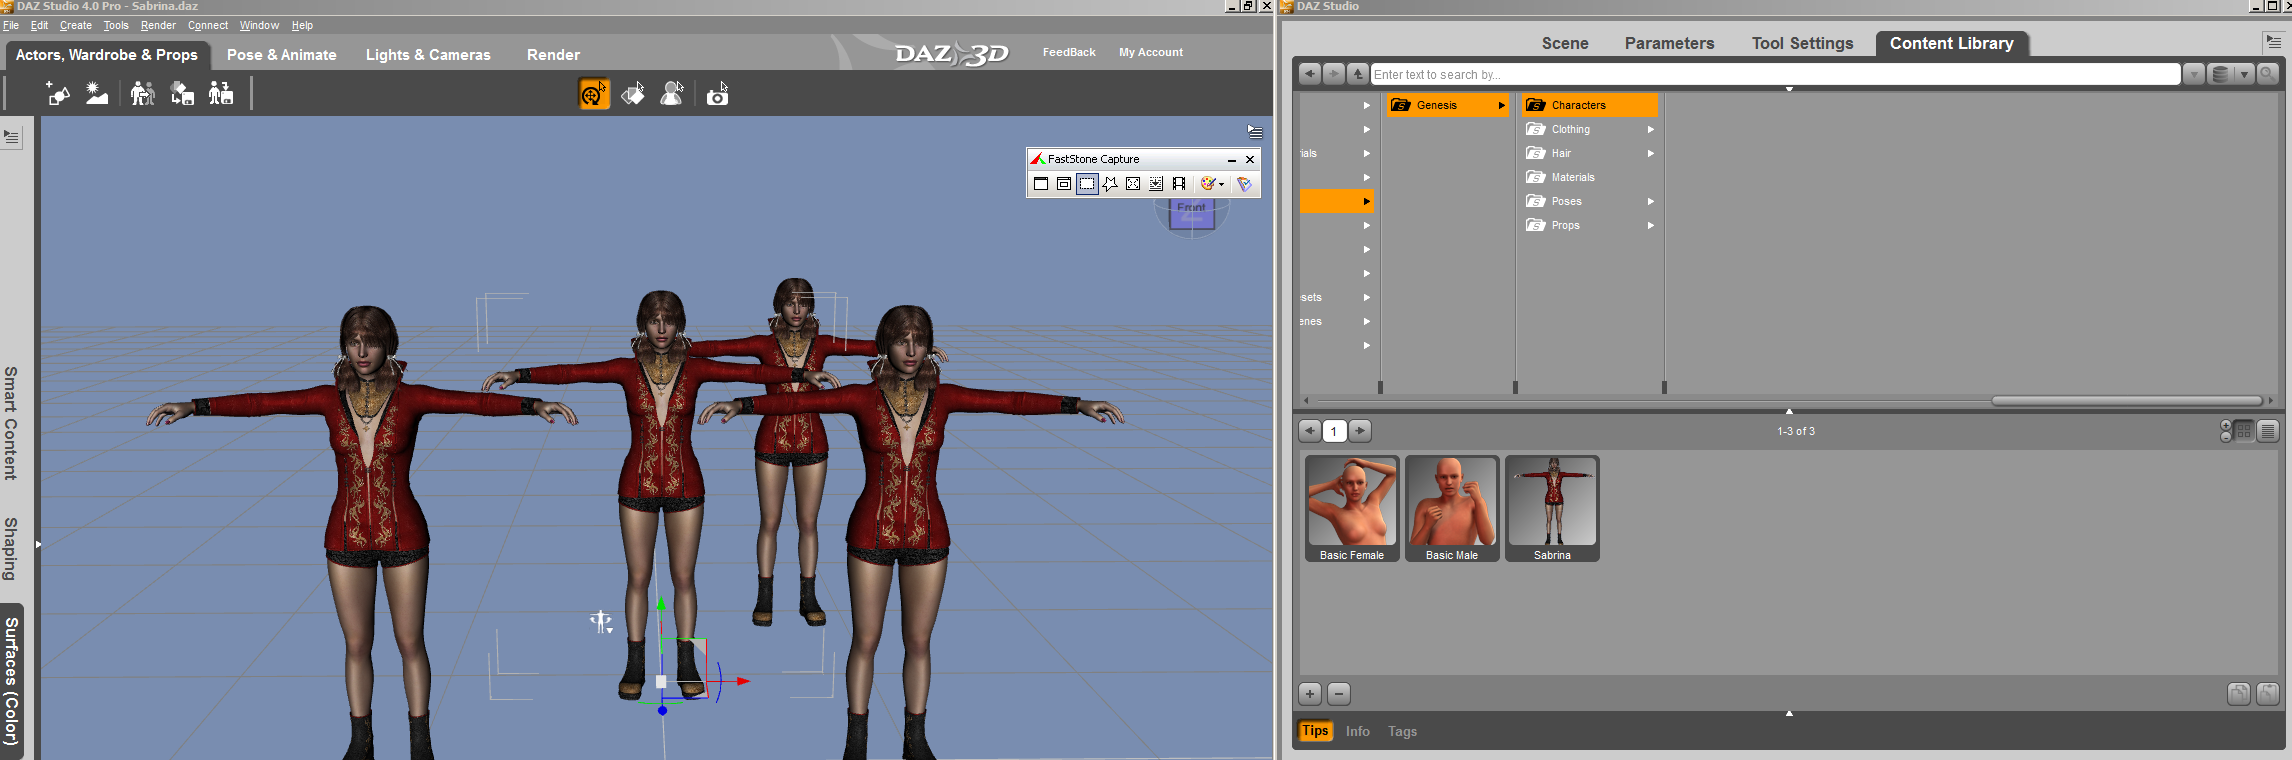This screenshot has height=760, width=2292.
Task: Open Content Library pane options menu
Action: [2273, 42]
